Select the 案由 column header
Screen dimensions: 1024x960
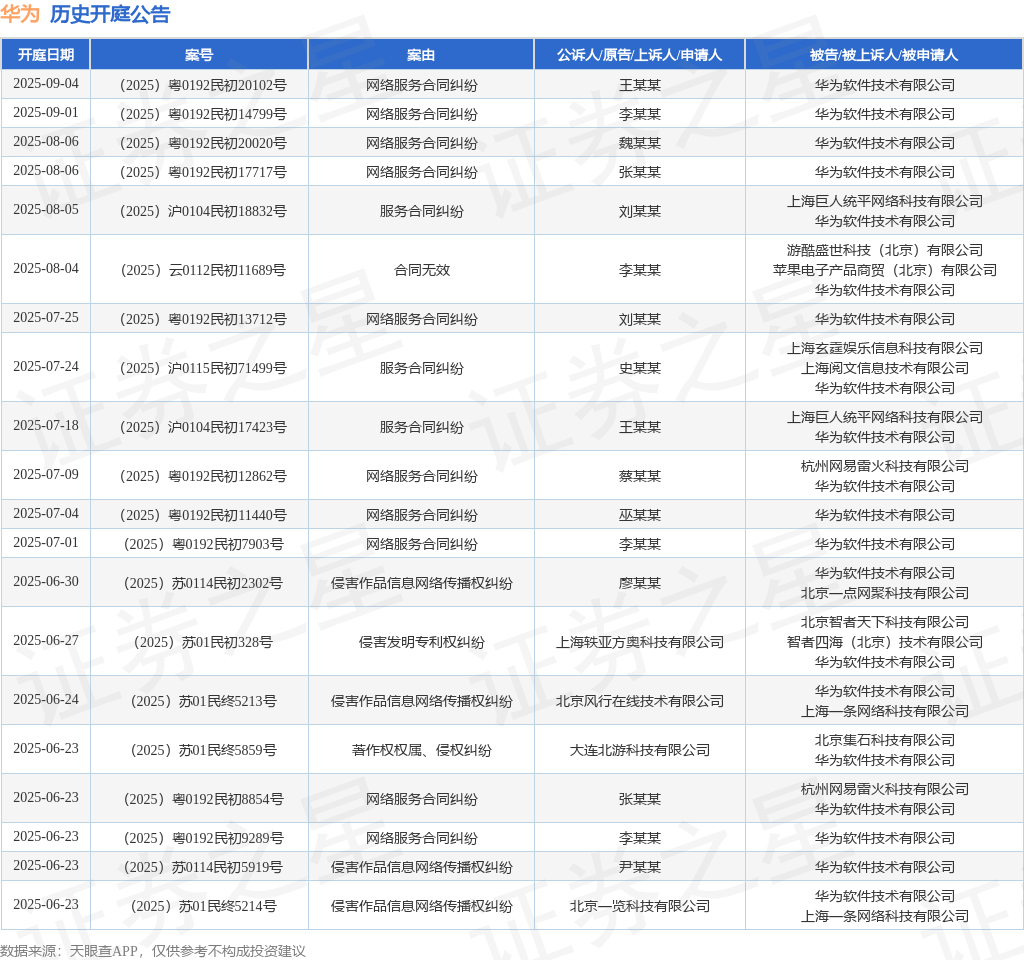[421, 55]
